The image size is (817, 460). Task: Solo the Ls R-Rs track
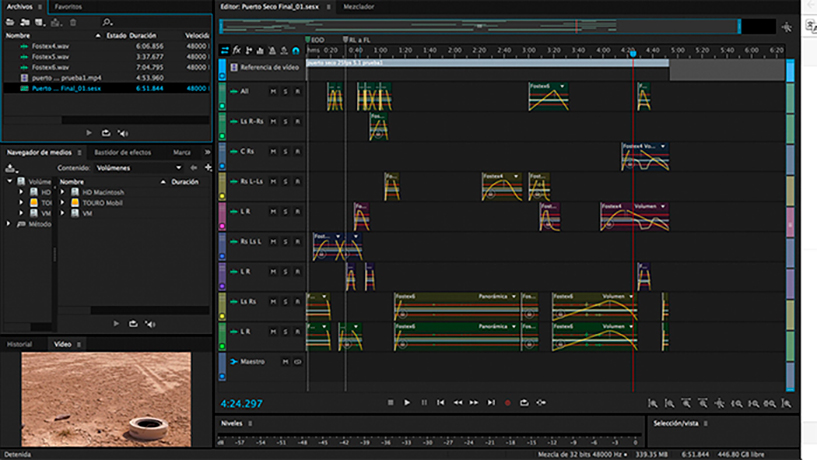point(286,121)
